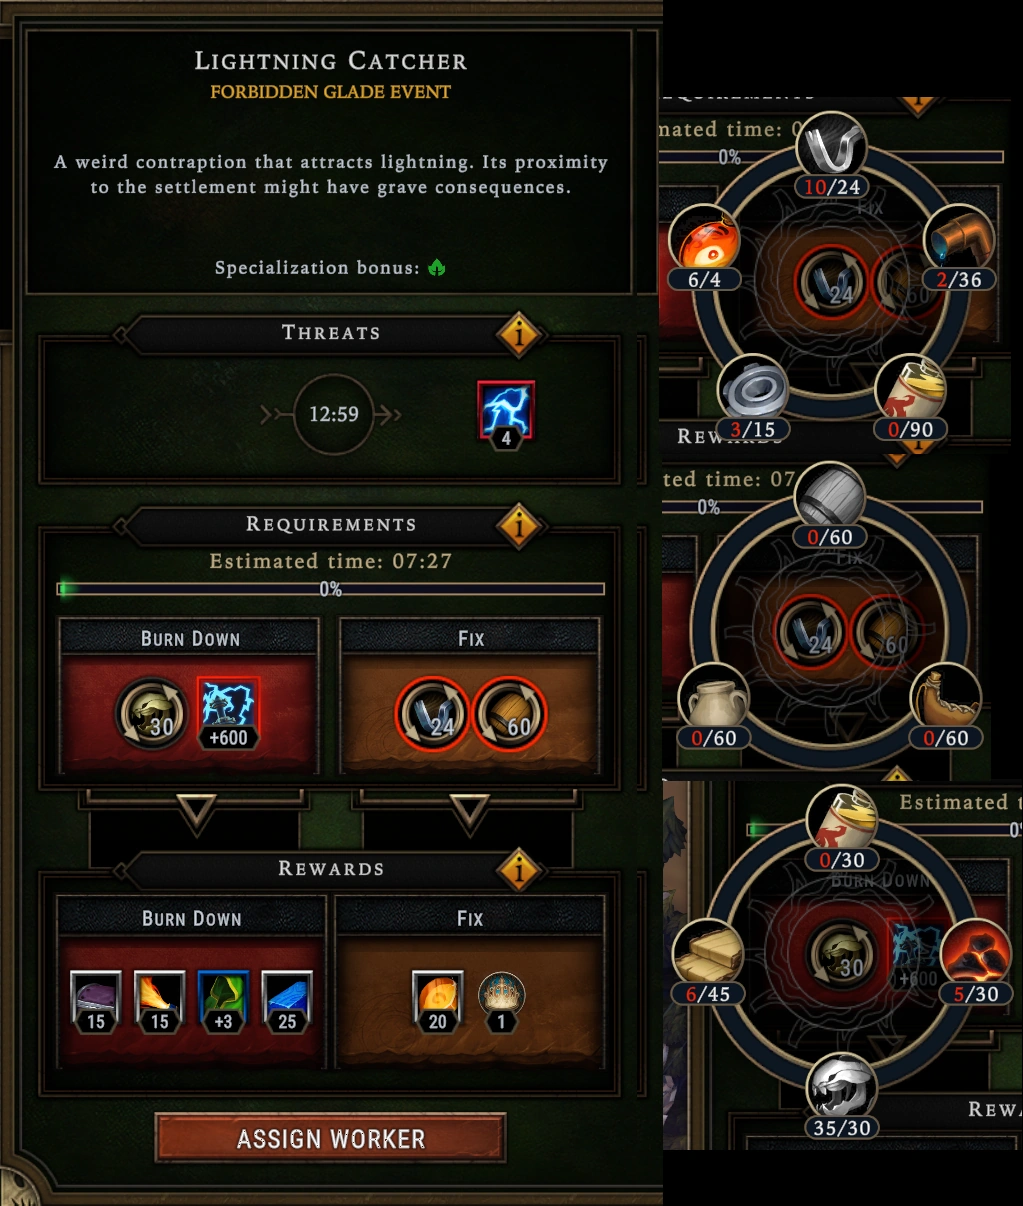The height and width of the screenshot is (1206, 1023).
Task: Open the Rewards info icon
Action: pyautogui.click(x=519, y=869)
